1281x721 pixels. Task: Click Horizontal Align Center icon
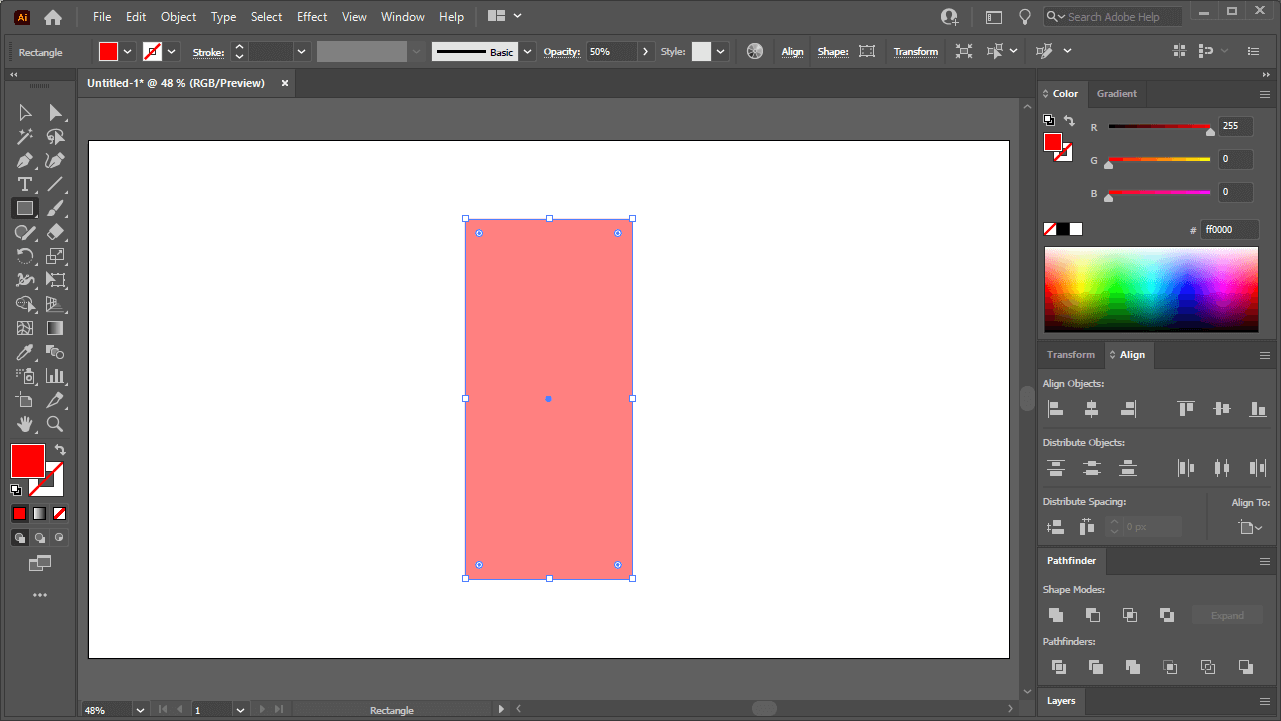(1092, 408)
